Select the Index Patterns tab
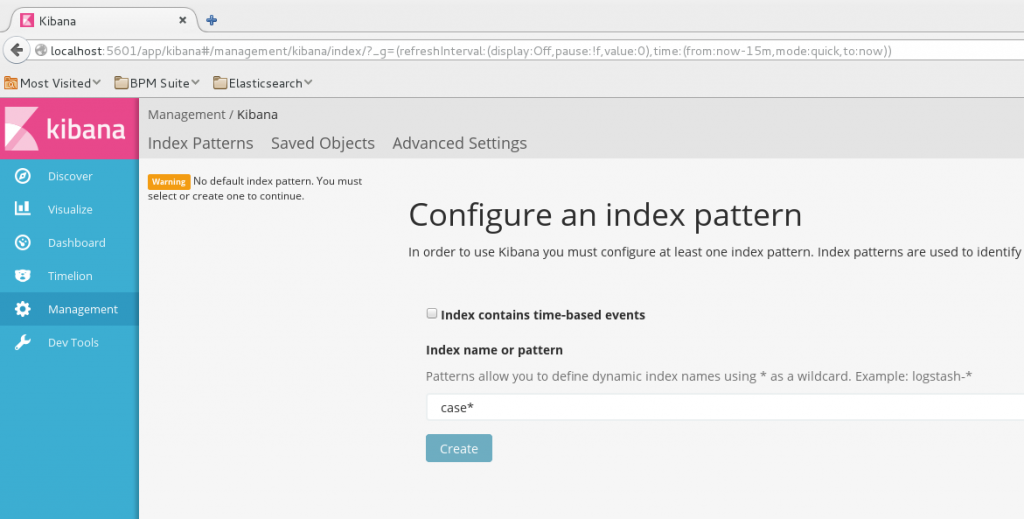 [x=200, y=143]
